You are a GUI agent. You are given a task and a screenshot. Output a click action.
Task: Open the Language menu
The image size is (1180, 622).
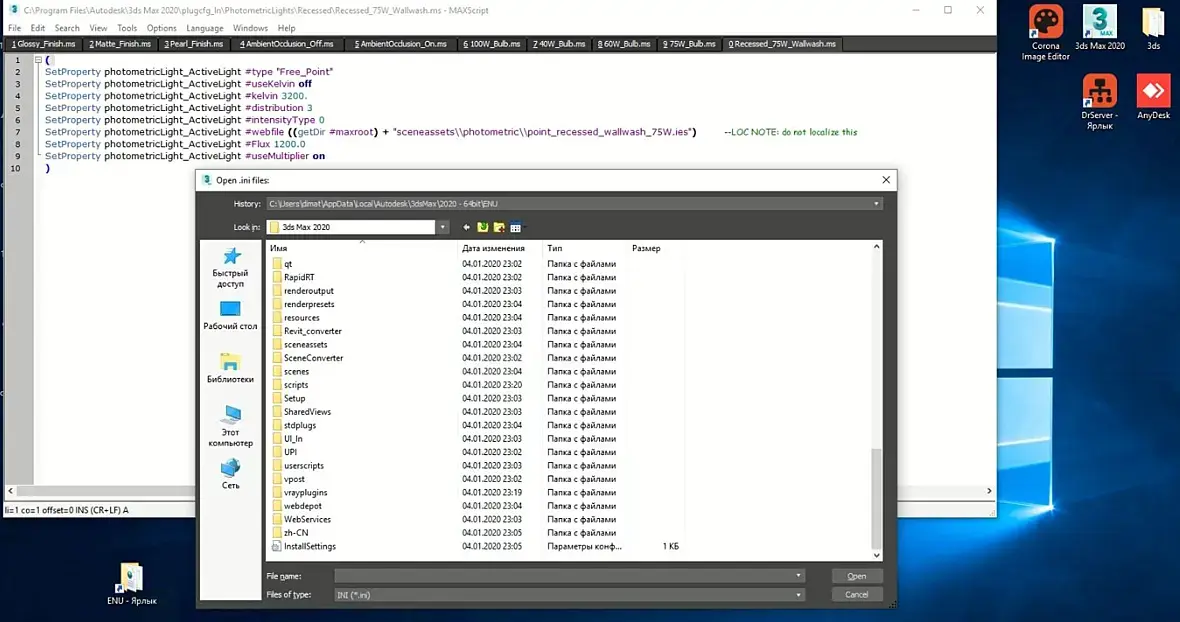click(x=205, y=28)
